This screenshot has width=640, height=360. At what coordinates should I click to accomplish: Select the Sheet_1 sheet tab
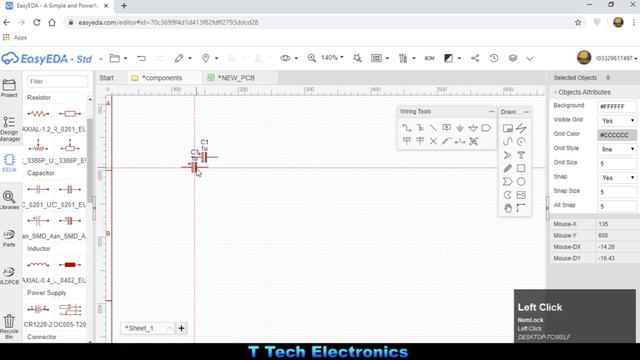pyautogui.click(x=139, y=328)
